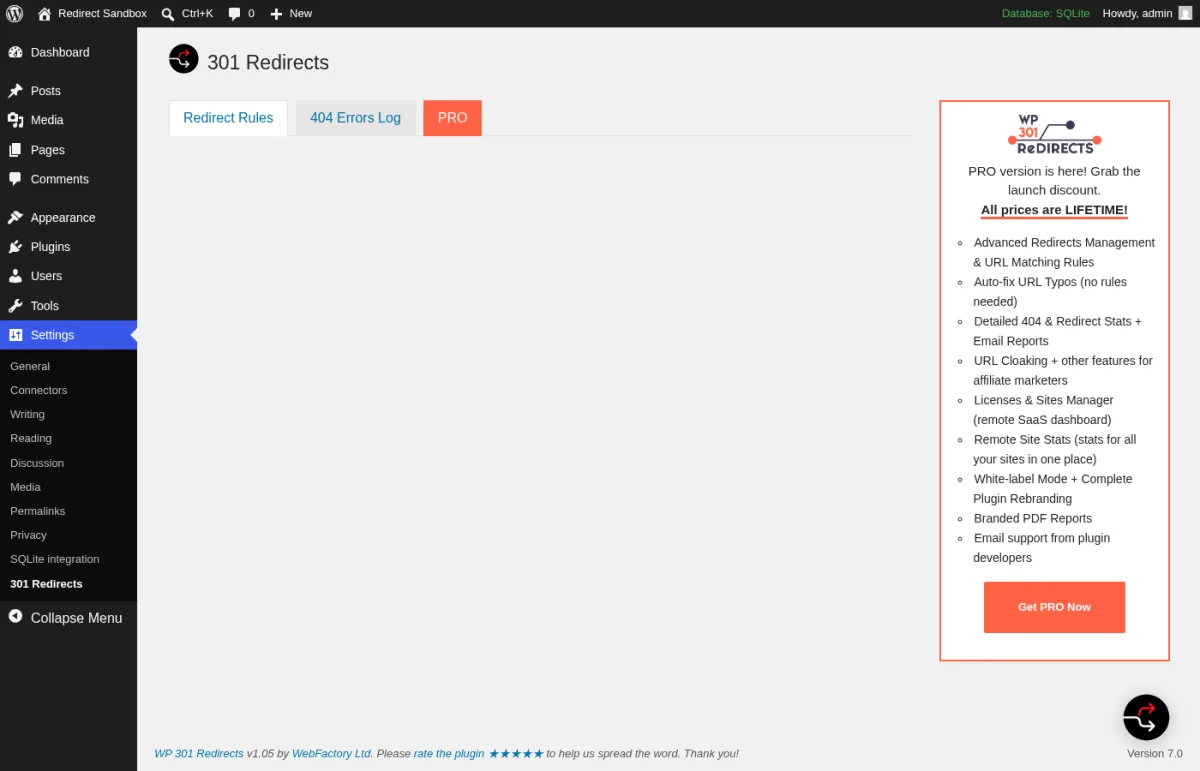Screen dimensions: 1200x771
Task: Click Redirect Sandbox site name
Action: point(102,14)
